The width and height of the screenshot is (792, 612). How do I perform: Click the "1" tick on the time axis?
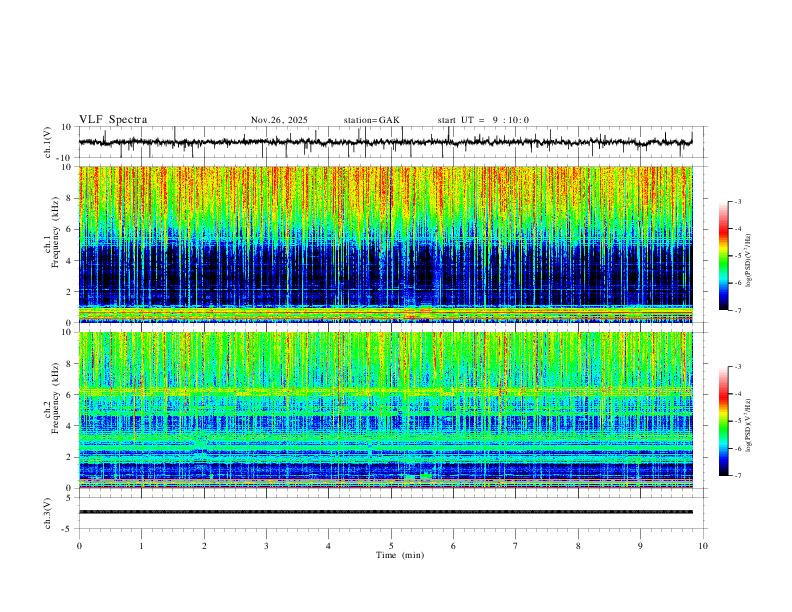click(x=141, y=546)
